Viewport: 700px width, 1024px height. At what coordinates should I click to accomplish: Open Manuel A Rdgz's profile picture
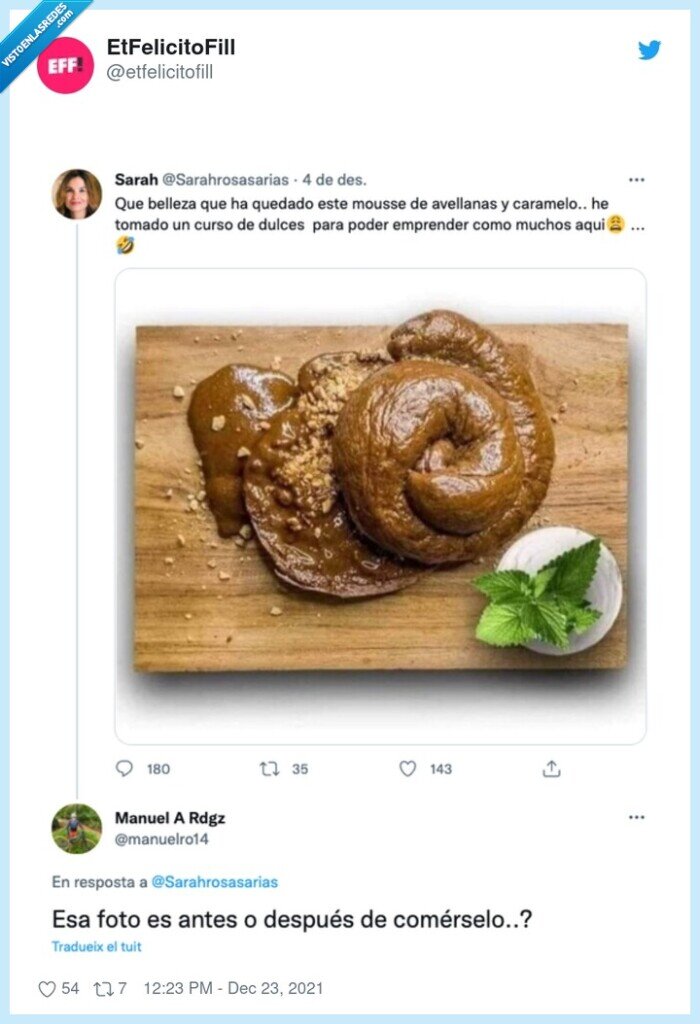[76, 828]
